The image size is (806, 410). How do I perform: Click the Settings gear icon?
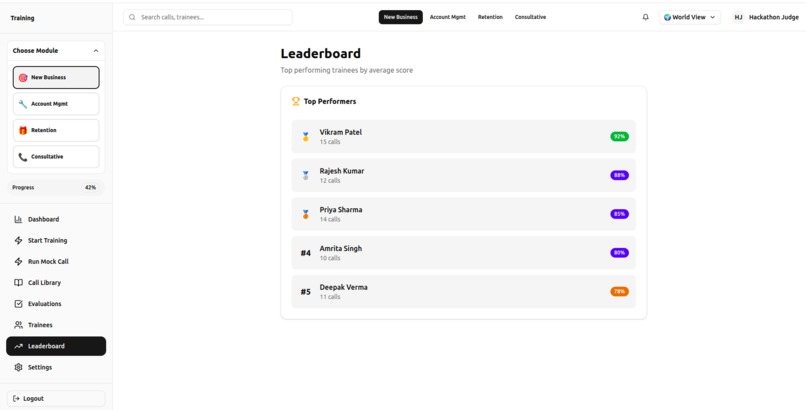[18, 367]
